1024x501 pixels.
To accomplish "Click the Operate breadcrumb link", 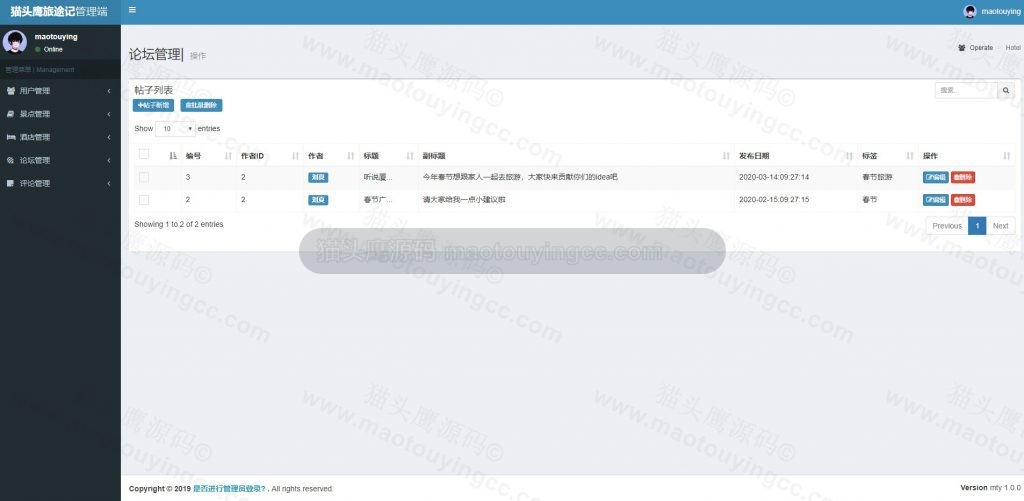I will (x=981, y=48).
